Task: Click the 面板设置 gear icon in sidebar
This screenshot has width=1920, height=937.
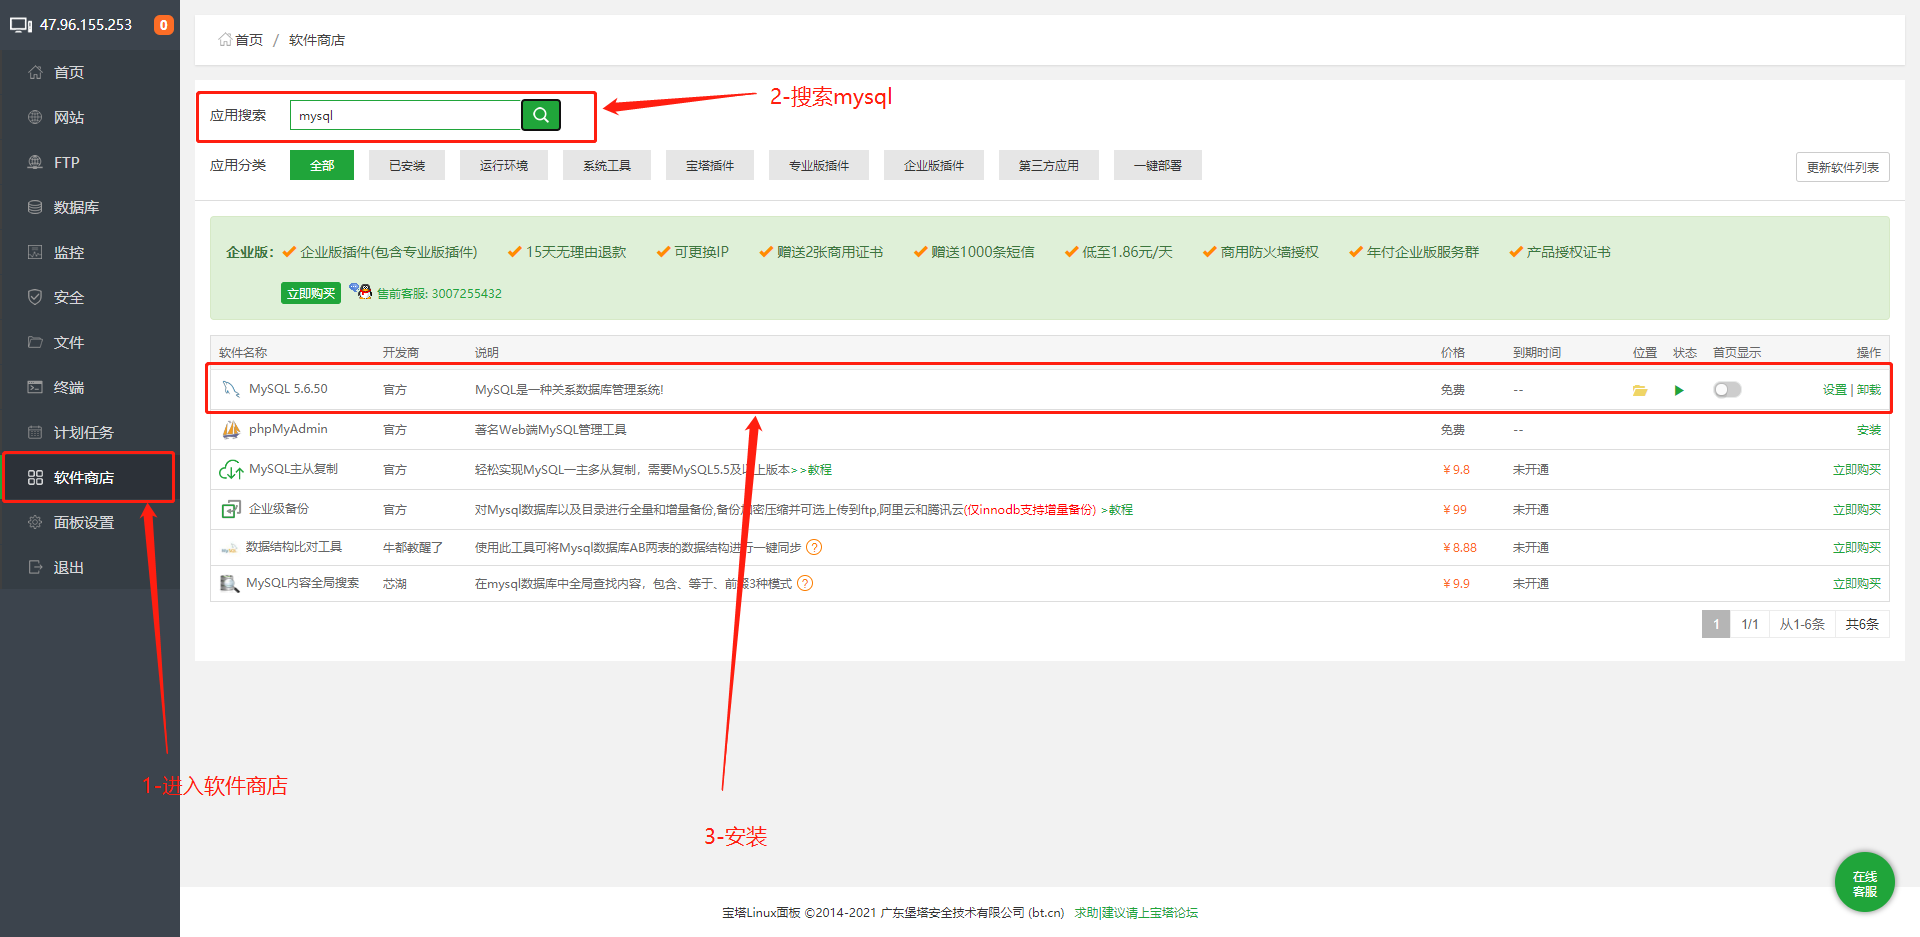Action: tap(35, 522)
